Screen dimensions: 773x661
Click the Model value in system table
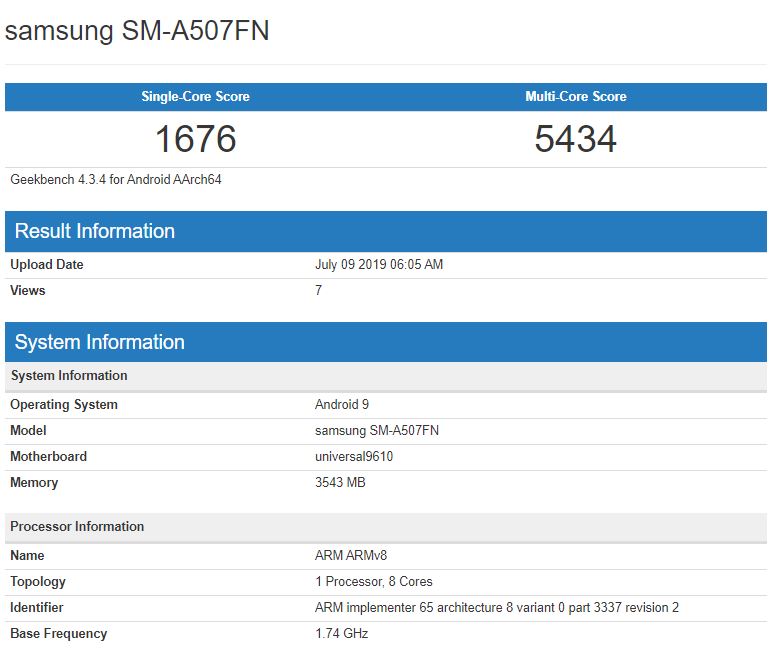[377, 431]
